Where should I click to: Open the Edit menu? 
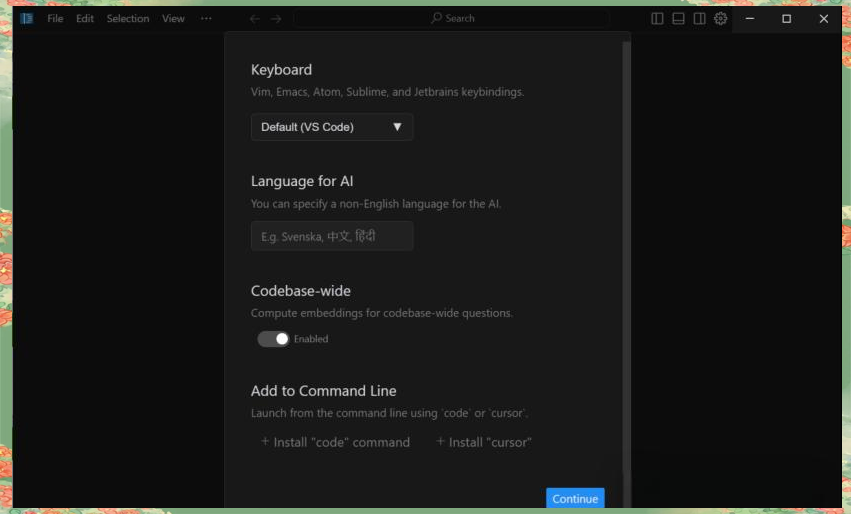point(85,18)
